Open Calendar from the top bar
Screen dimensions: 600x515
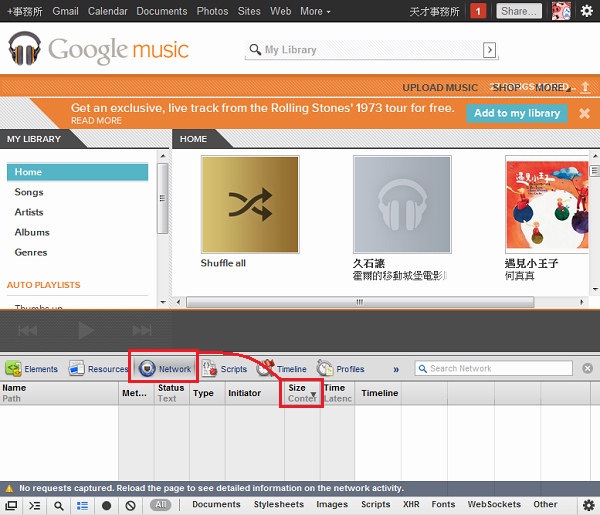point(108,11)
